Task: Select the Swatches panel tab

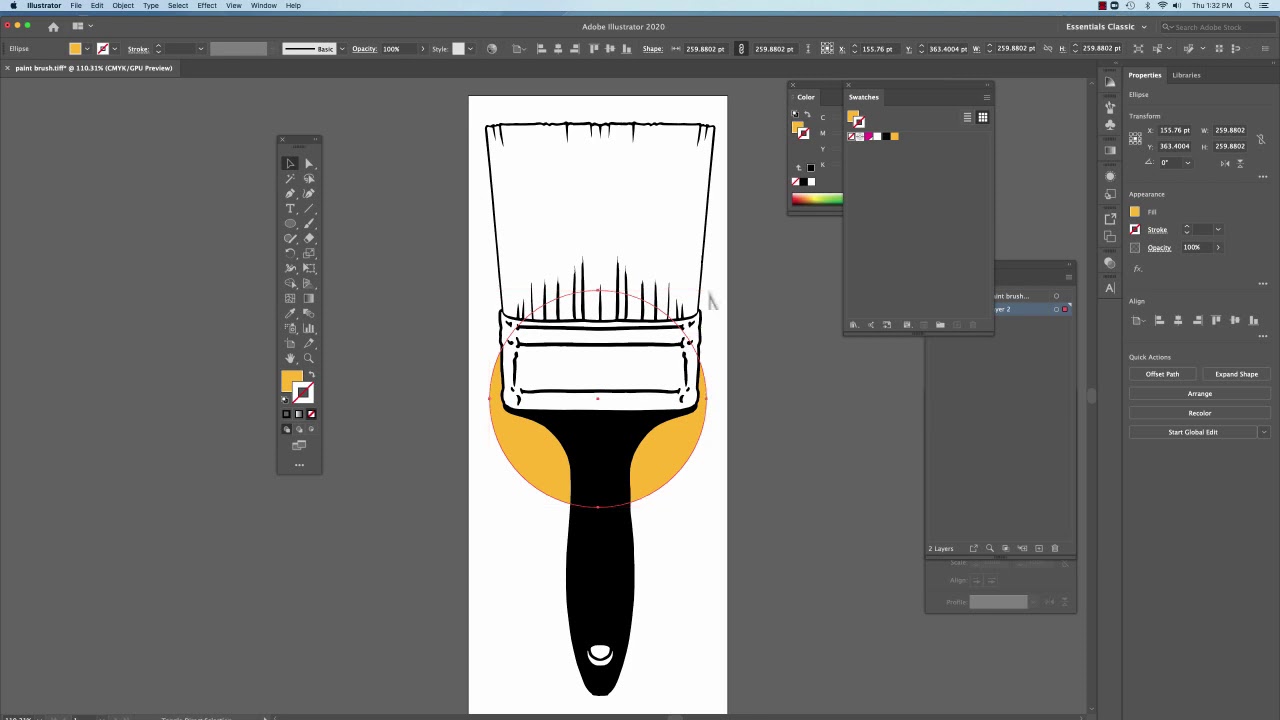Action: pyautogui.click(x=864, y=97)
